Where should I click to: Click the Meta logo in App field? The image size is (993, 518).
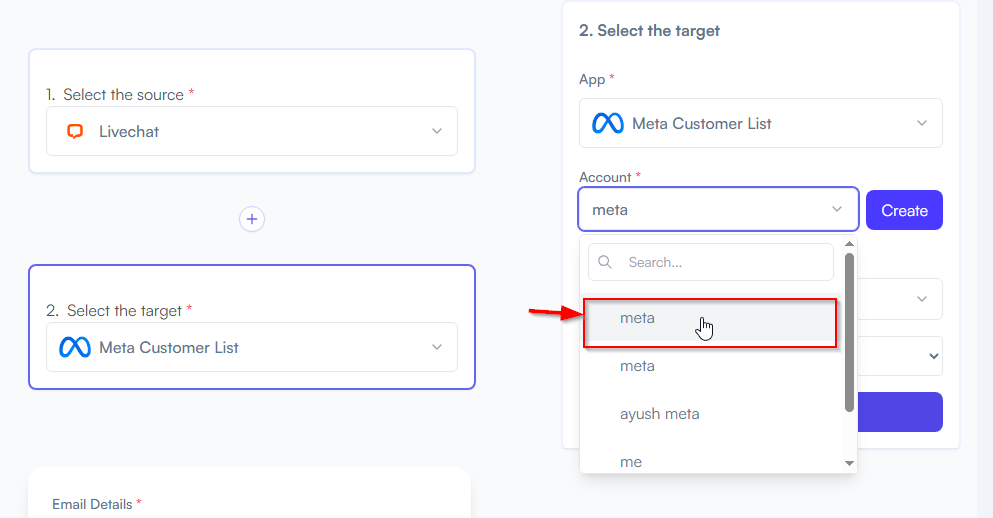(608, 123)
